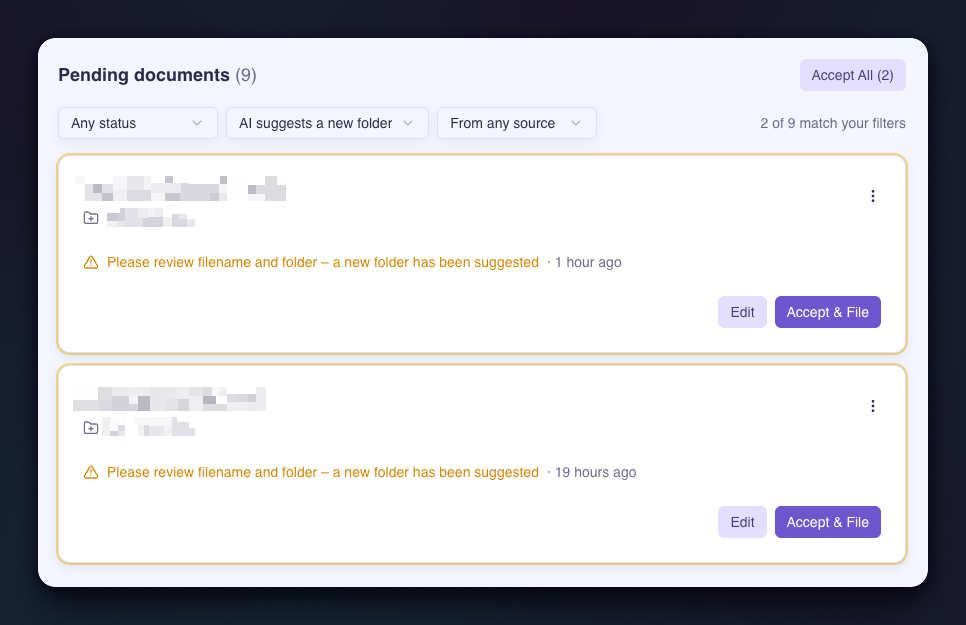This screenshot has height=625, width=966.
Task: Click the suggested folder name in the first card
Action: (151, 218)
